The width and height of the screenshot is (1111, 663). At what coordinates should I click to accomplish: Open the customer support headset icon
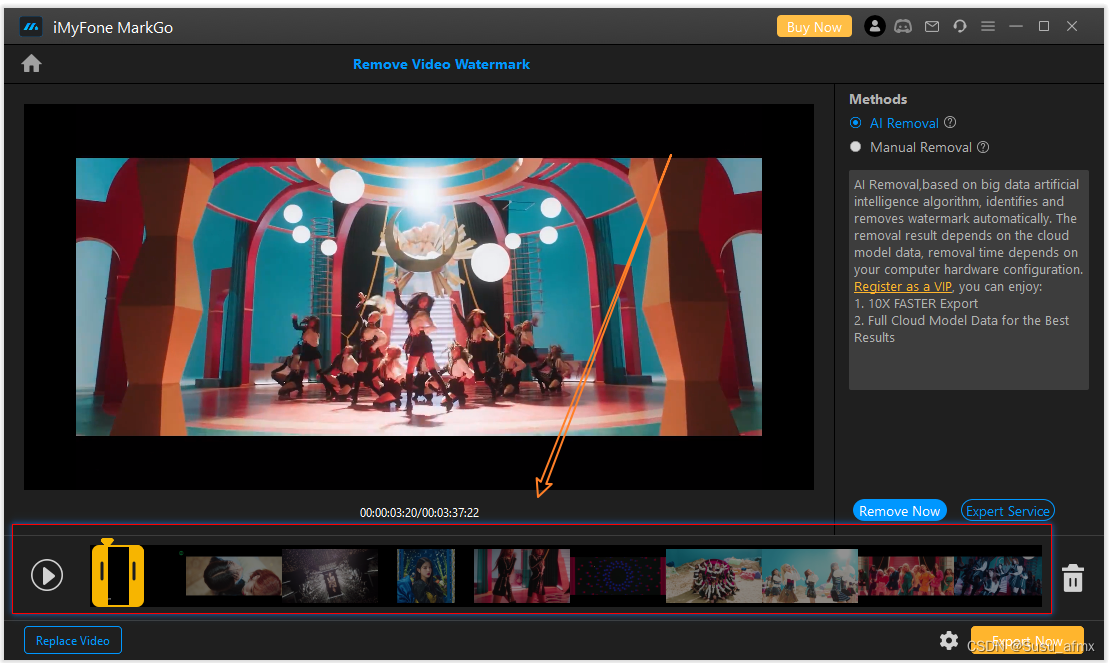pyautogui.click(x=959, y=27)
